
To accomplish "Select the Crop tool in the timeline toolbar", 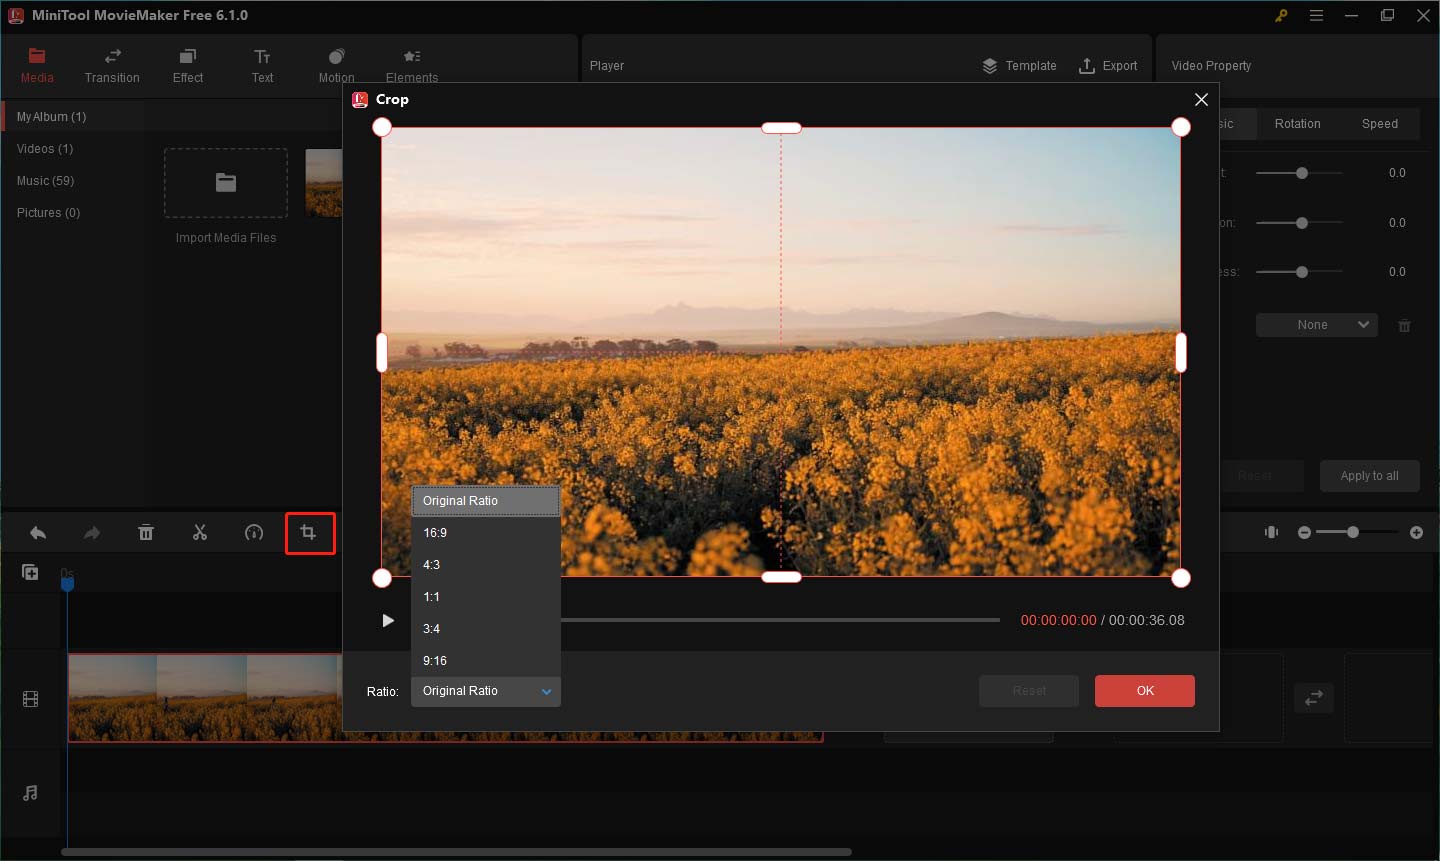I will 310,533.
